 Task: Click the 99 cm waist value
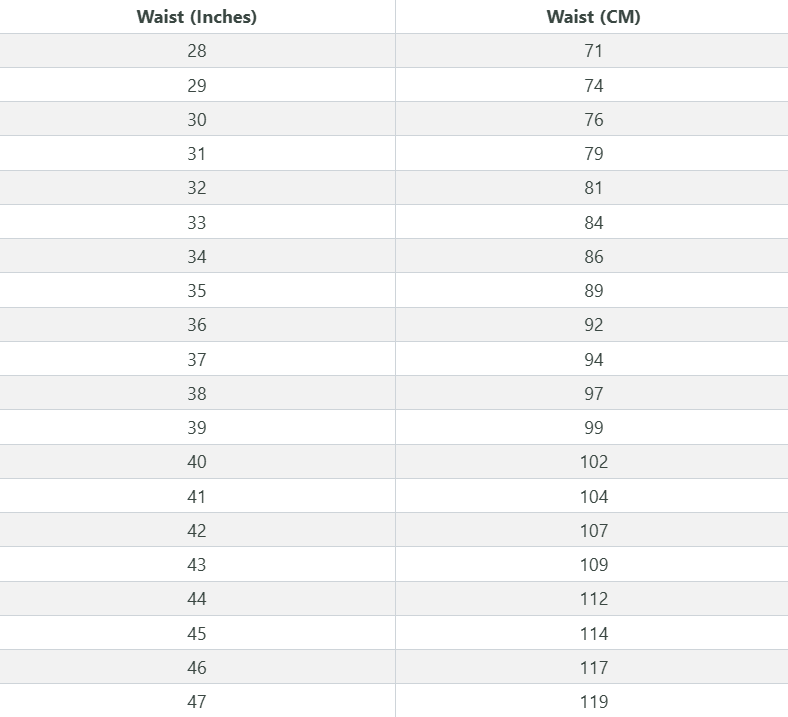point(594,428)
